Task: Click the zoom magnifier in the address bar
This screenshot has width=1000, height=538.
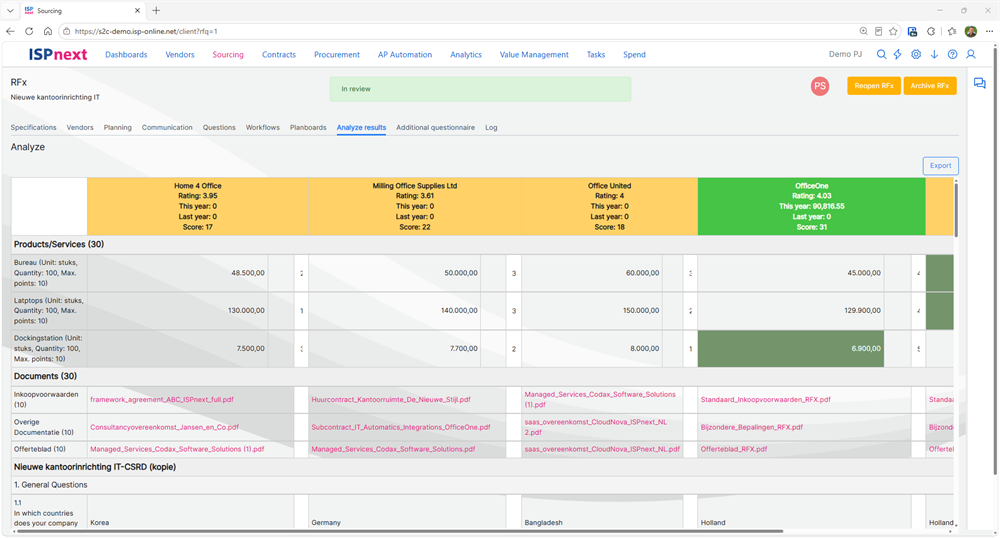Action: [864, 31]
